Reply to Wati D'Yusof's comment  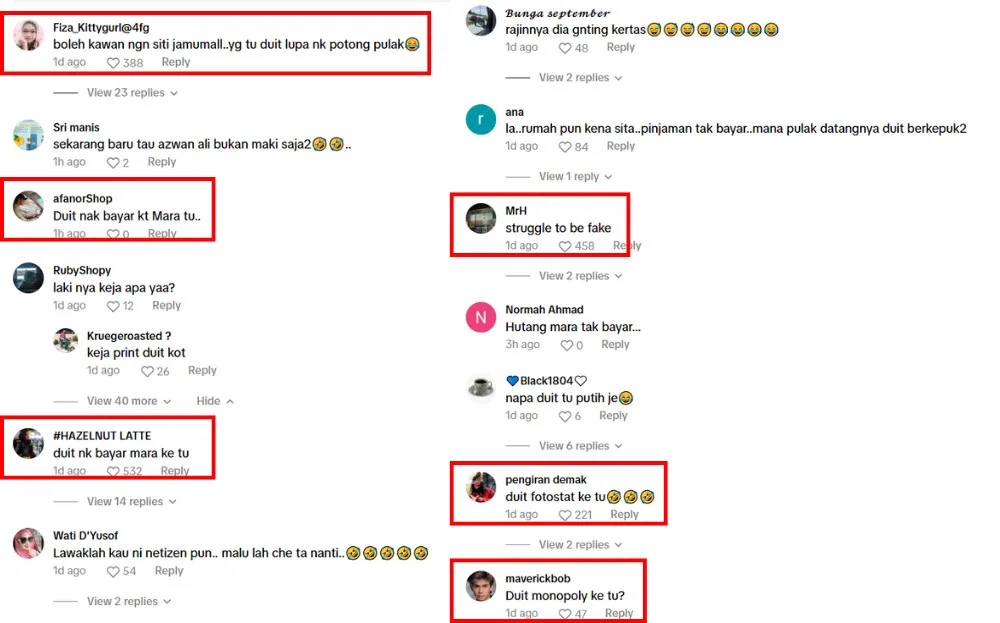pos(169,571)
